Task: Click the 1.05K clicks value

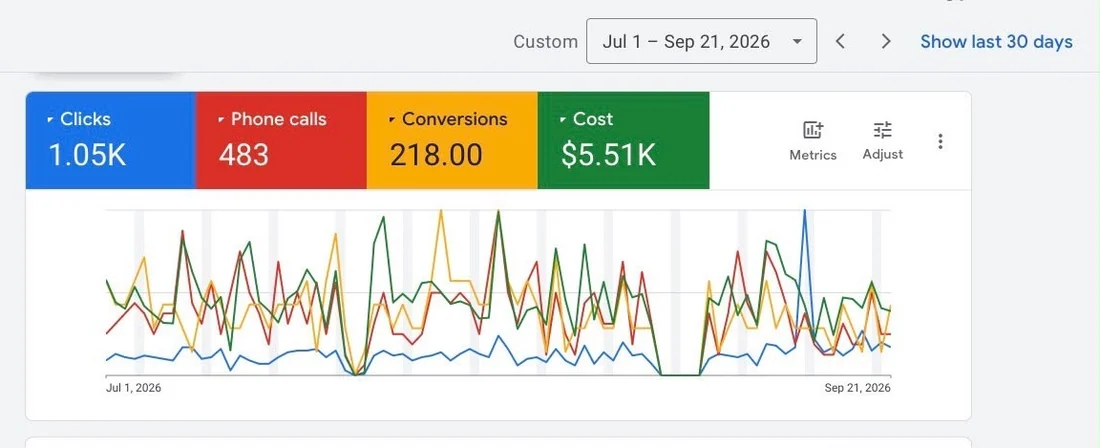Action: (87, 155)
